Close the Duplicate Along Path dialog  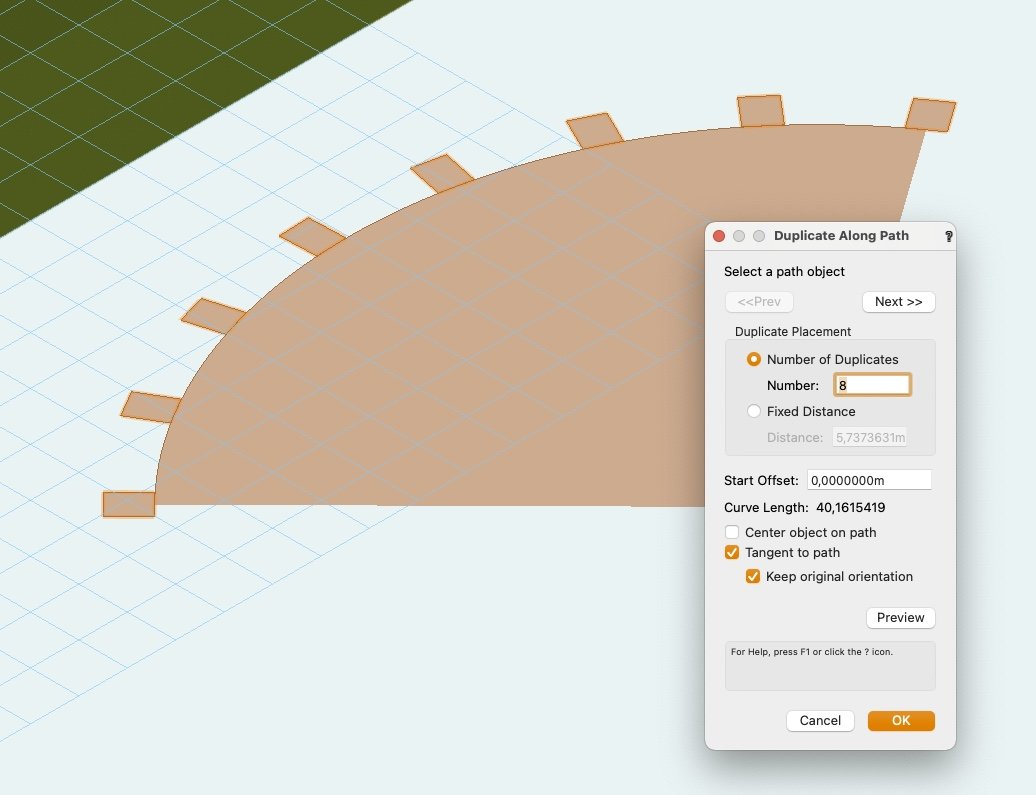coord(718,236)
